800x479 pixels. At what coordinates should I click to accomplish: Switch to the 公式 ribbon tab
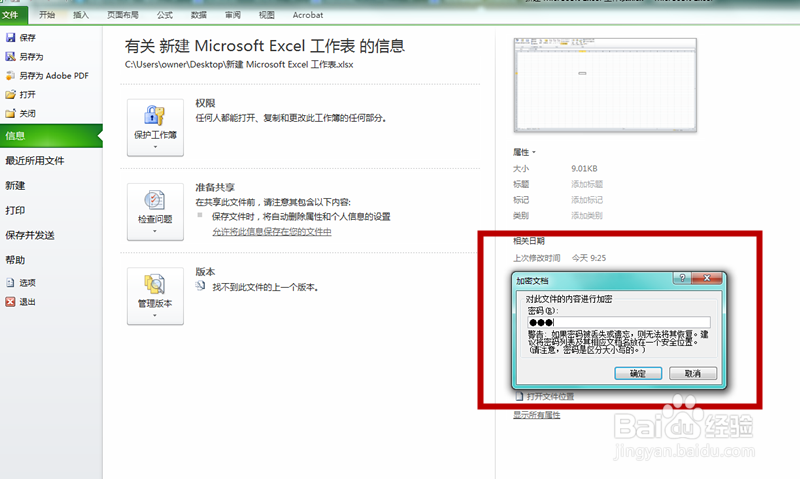point(164,15)
